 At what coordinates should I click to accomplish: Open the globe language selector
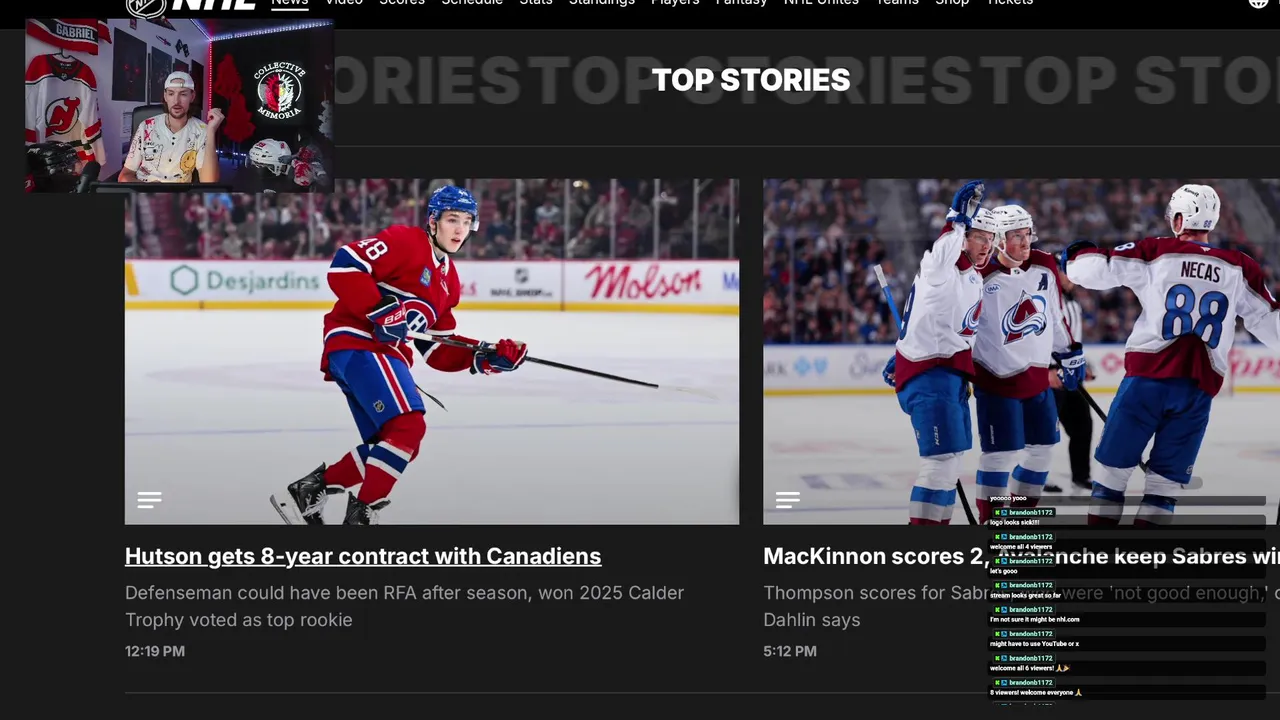1258,3
